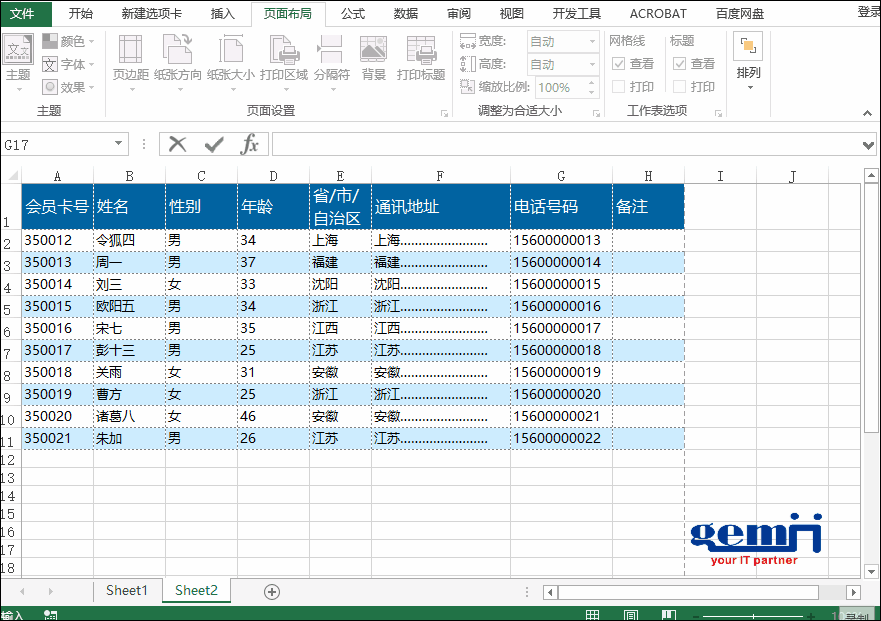The image size is (881, 621).
Task: Toggle 标题 查看 (Headings View) checkbox
Action: 680,64
